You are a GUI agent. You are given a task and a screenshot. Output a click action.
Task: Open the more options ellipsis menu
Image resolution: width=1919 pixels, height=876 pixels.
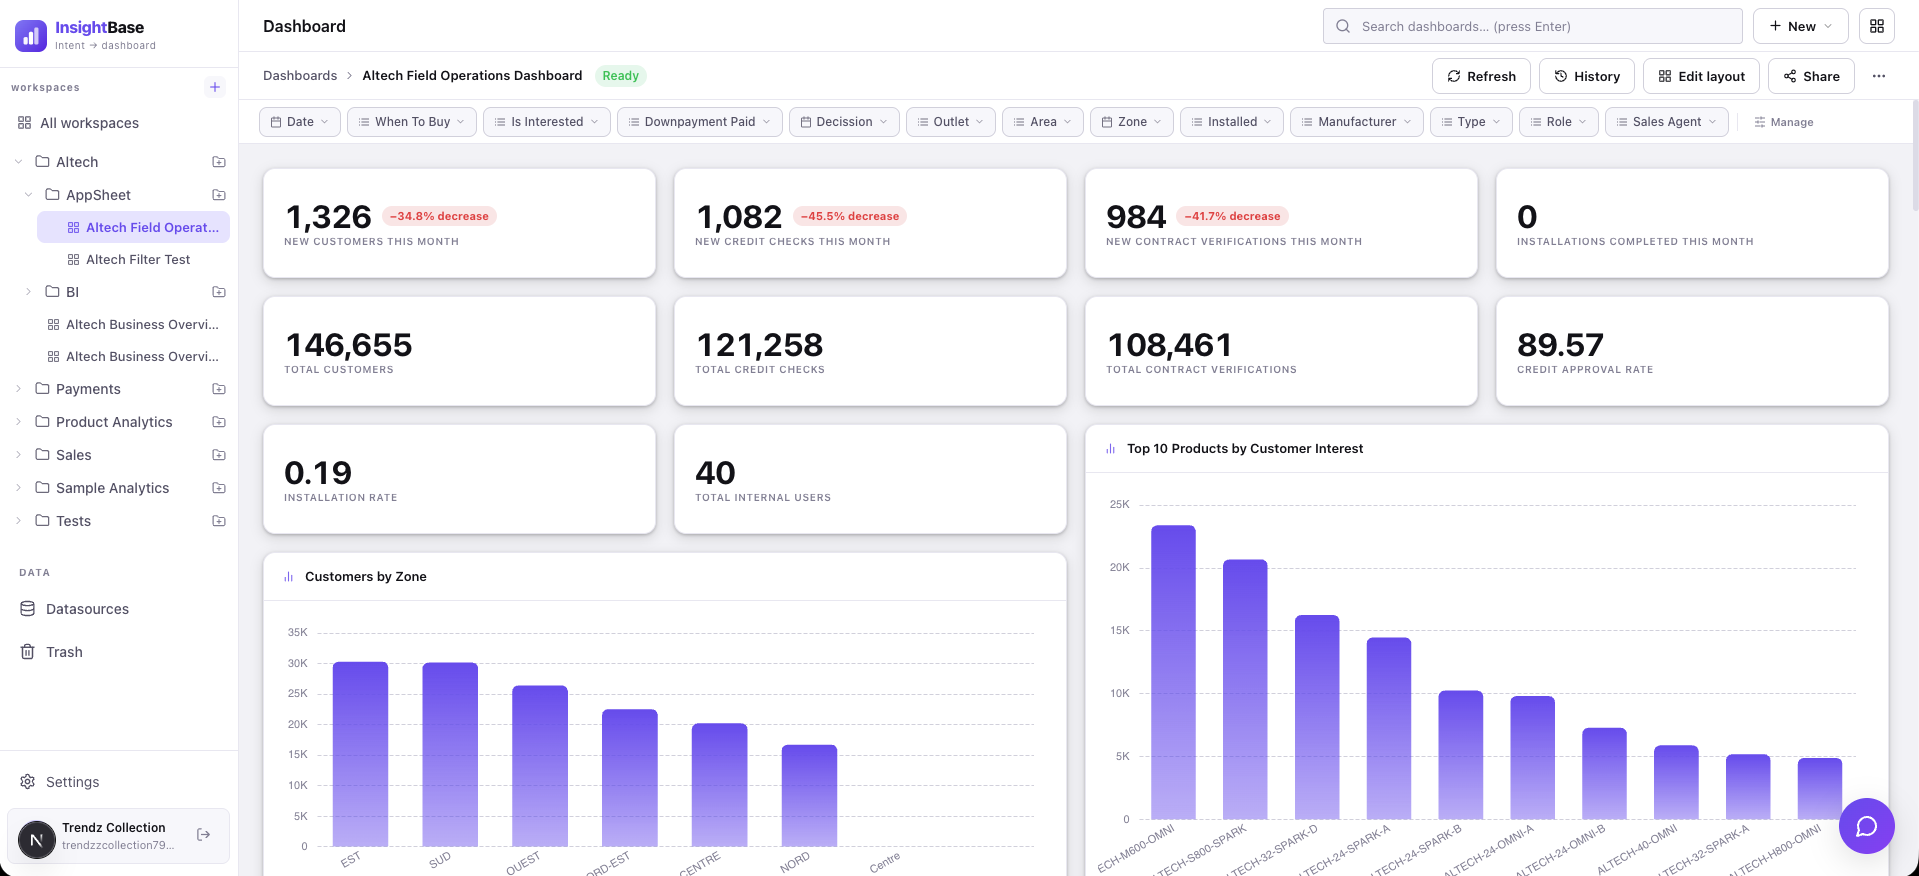point(1879,76)
